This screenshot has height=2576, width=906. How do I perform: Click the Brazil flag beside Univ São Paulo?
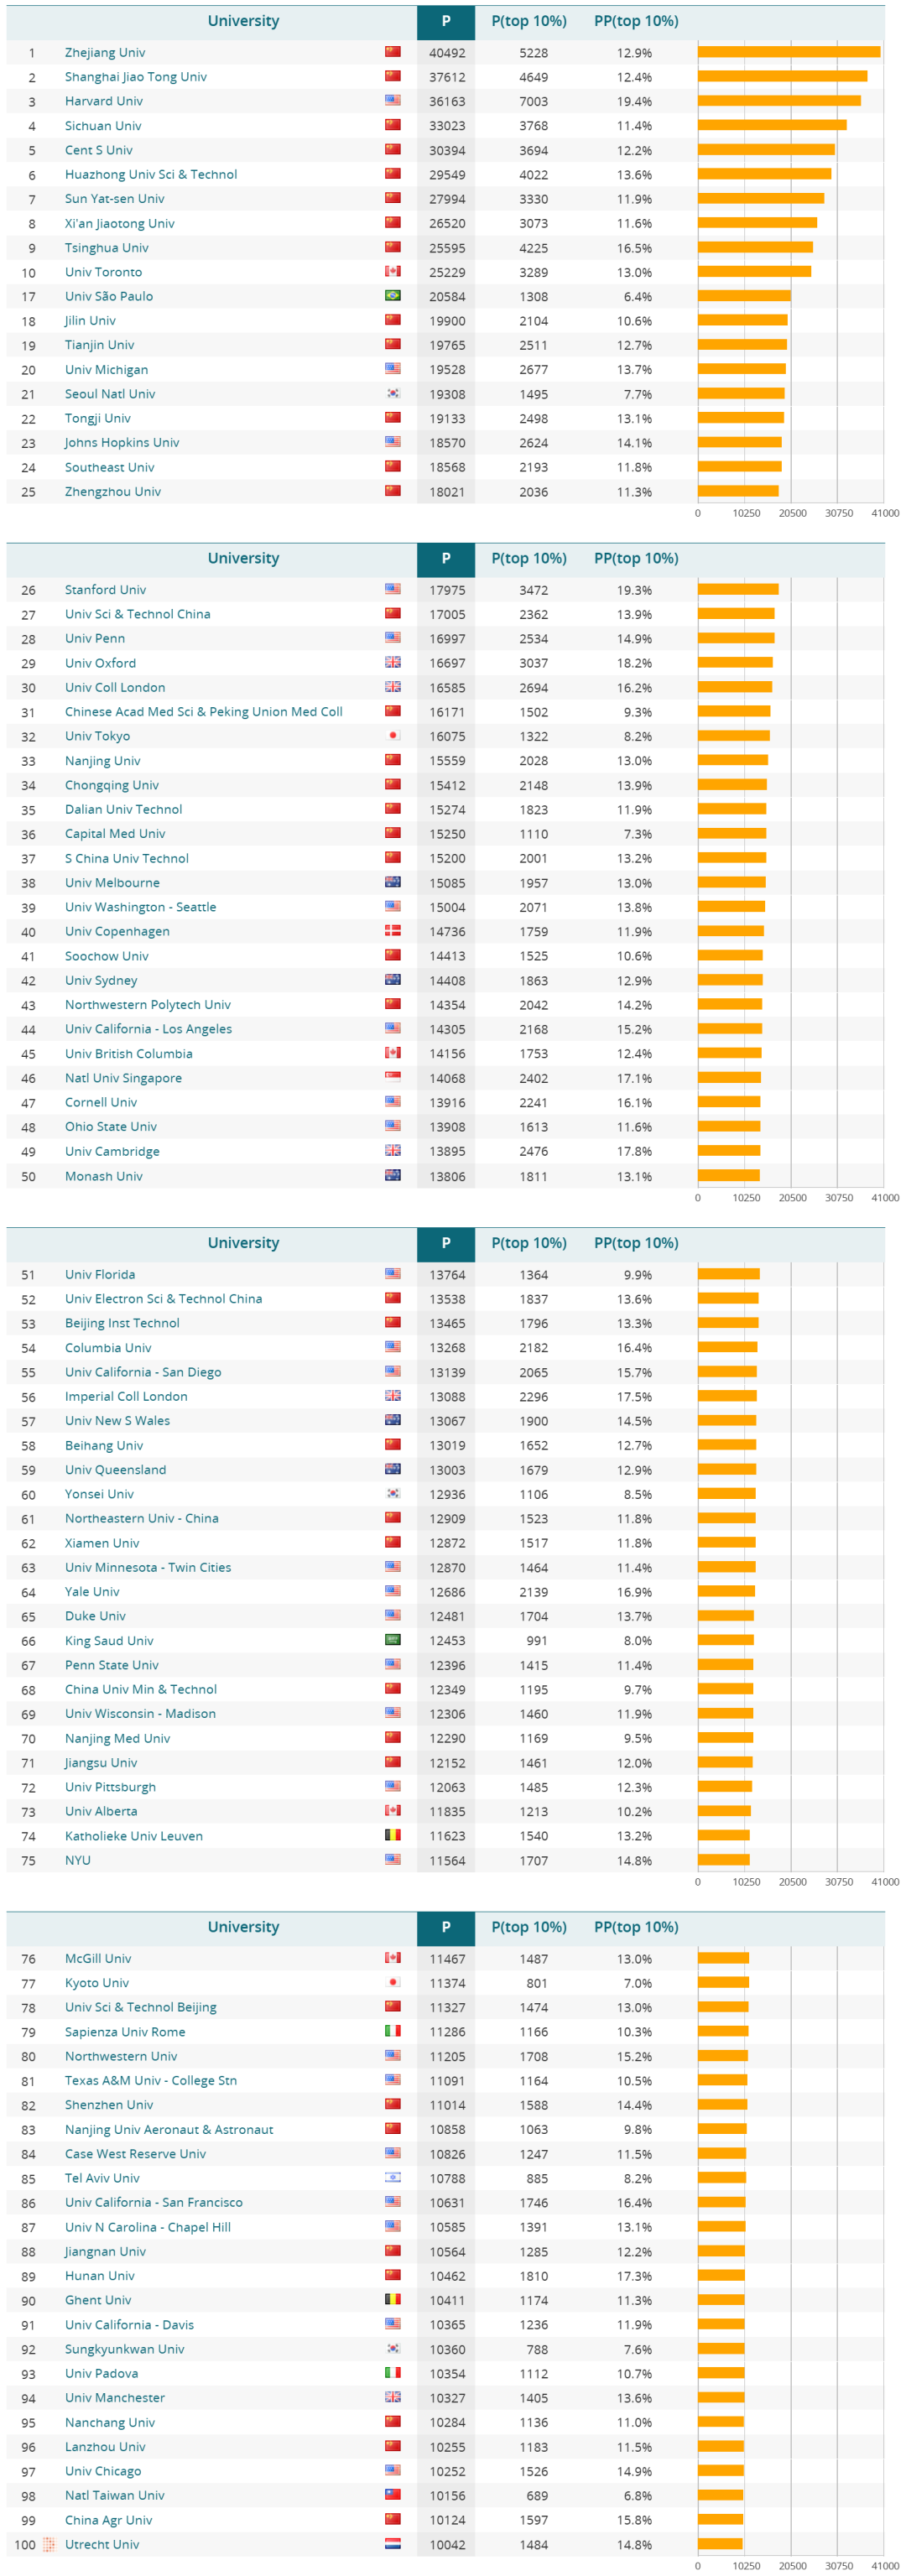pos(393,296)
